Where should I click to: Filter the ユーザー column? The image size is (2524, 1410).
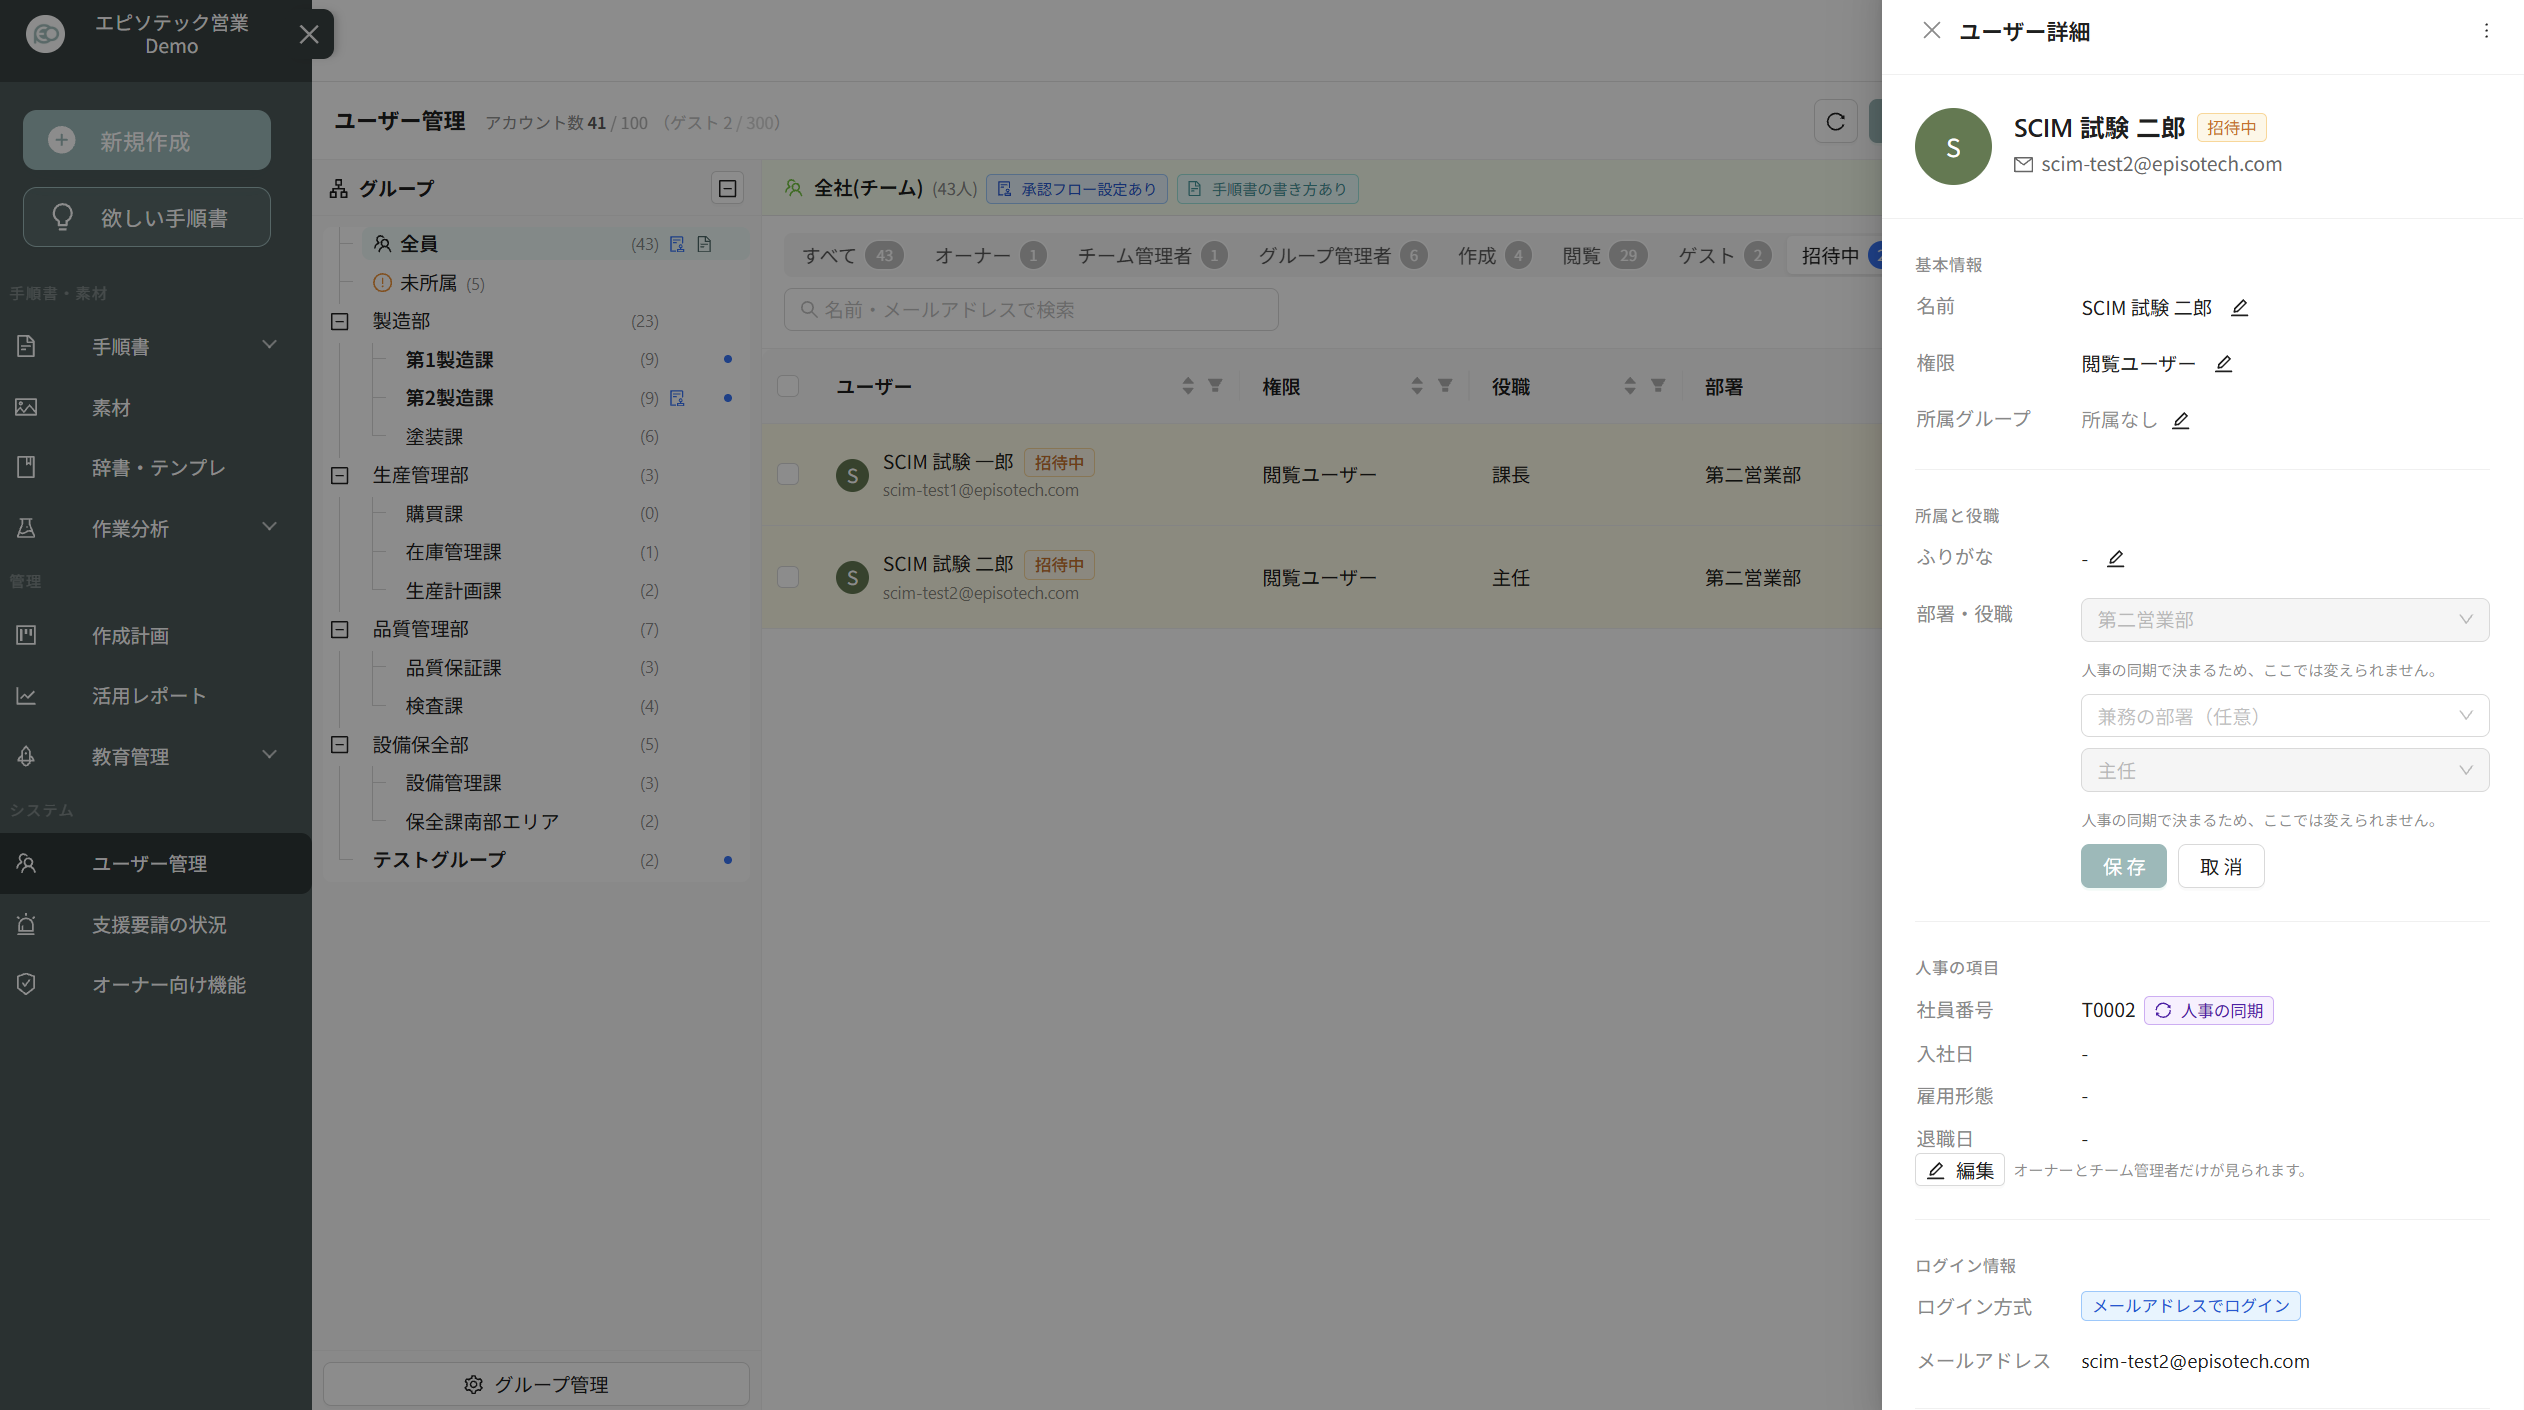(x=1215, y=385)
